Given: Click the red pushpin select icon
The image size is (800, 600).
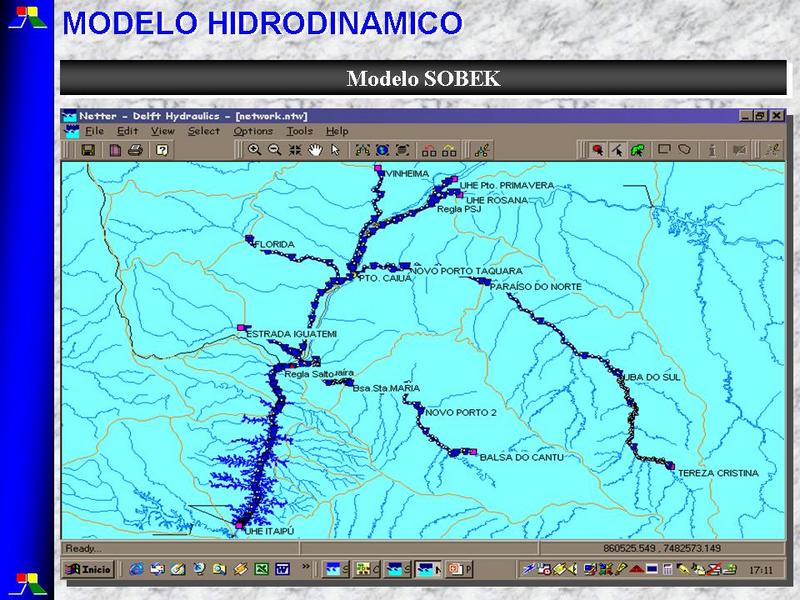Looking at the screenshot, I should [x=597, y=150].
